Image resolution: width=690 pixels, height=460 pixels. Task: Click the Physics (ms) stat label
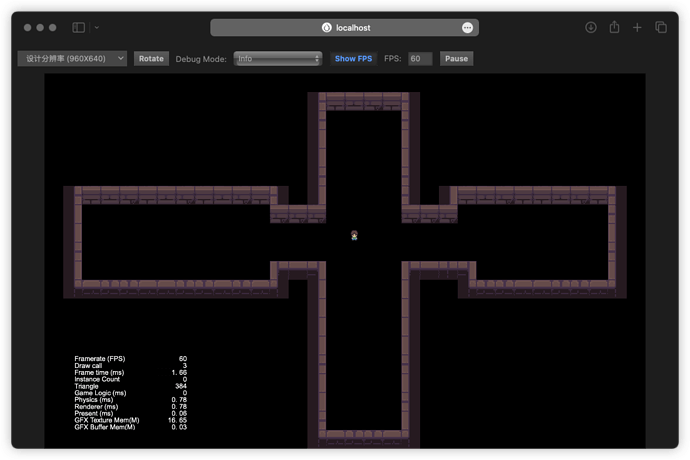94,400
